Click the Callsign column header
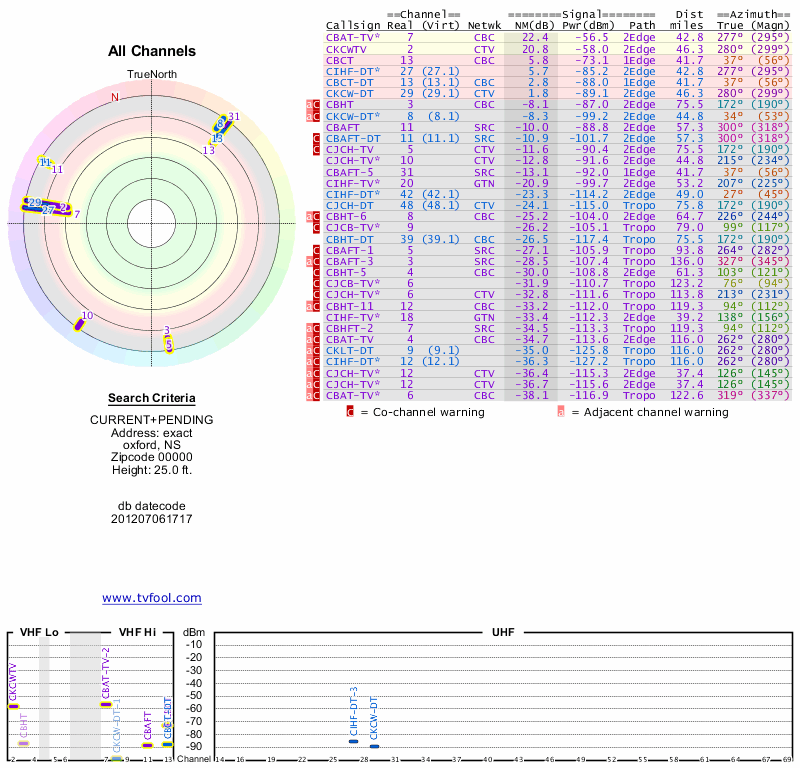 pyautogui.click(x=354, y=25)
